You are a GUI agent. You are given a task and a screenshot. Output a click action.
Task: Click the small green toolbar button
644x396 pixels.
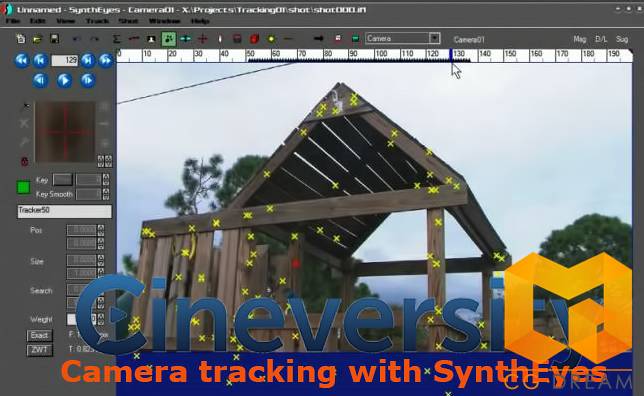[356, 39]
